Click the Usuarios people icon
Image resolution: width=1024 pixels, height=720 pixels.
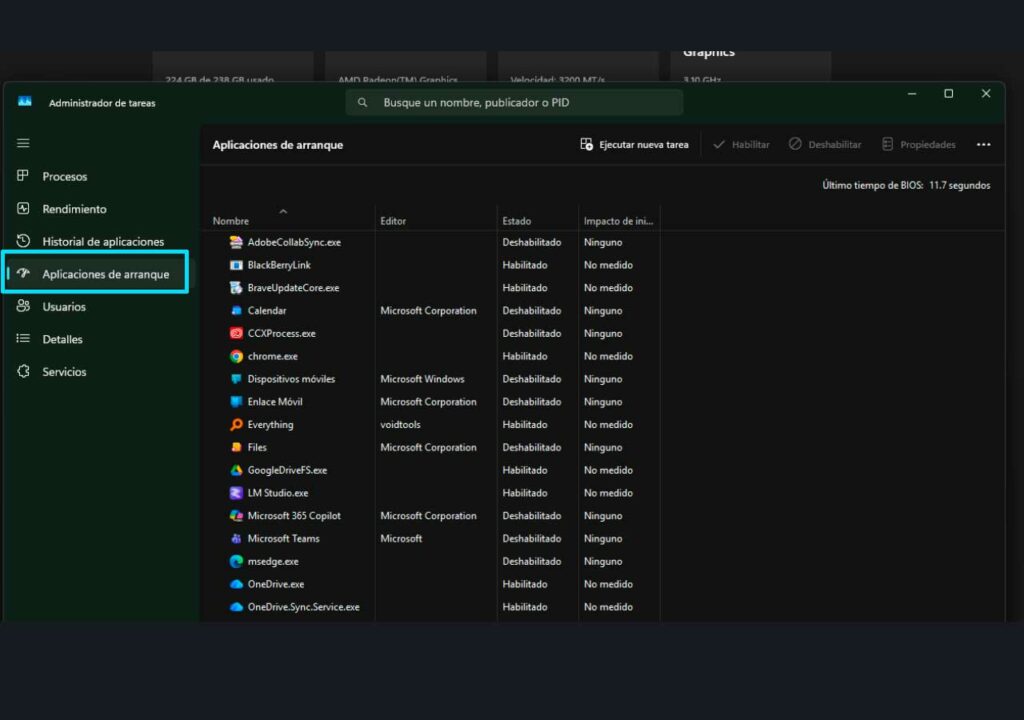point(23,305)
